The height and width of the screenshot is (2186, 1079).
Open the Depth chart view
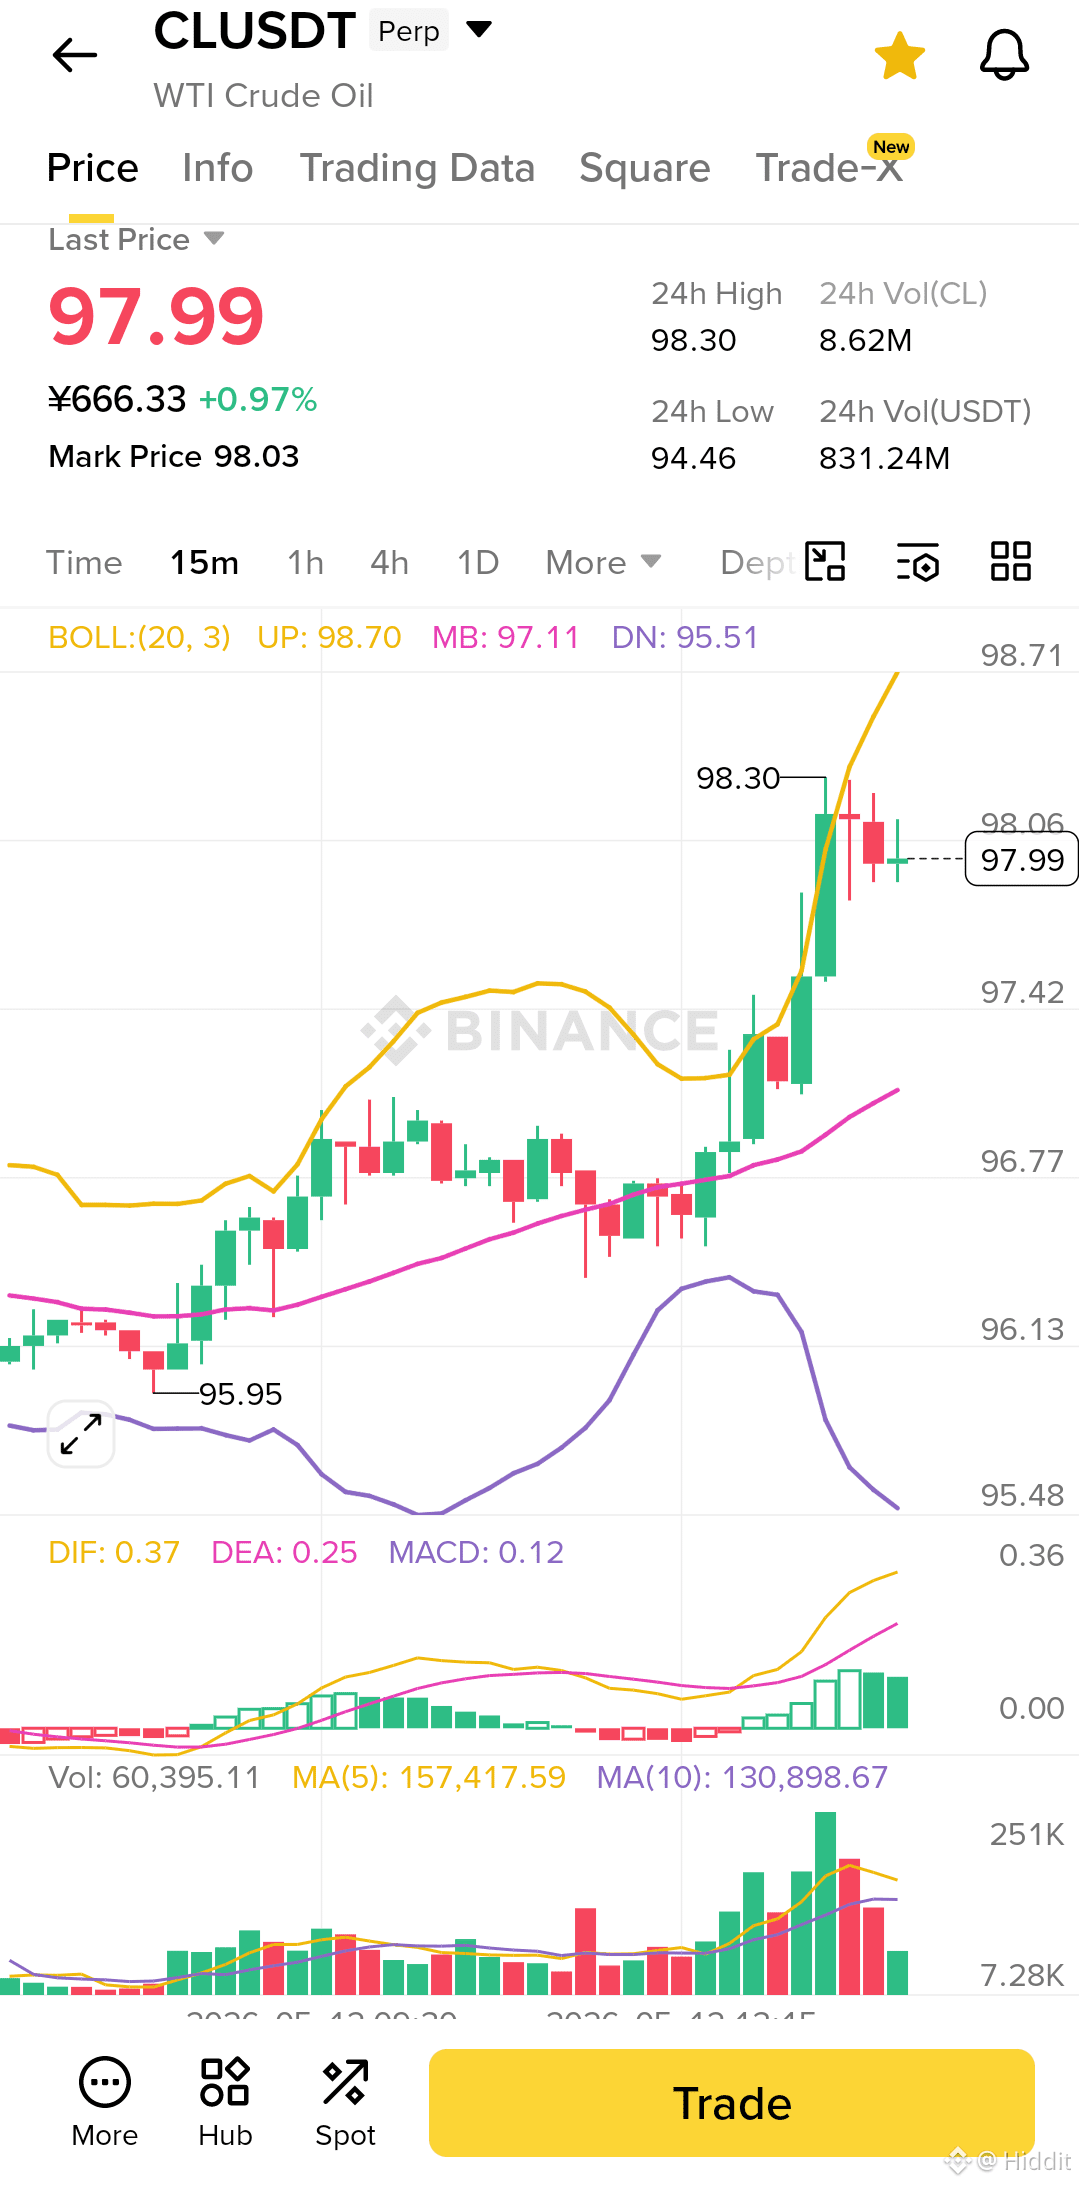click(x=757, y=563)
